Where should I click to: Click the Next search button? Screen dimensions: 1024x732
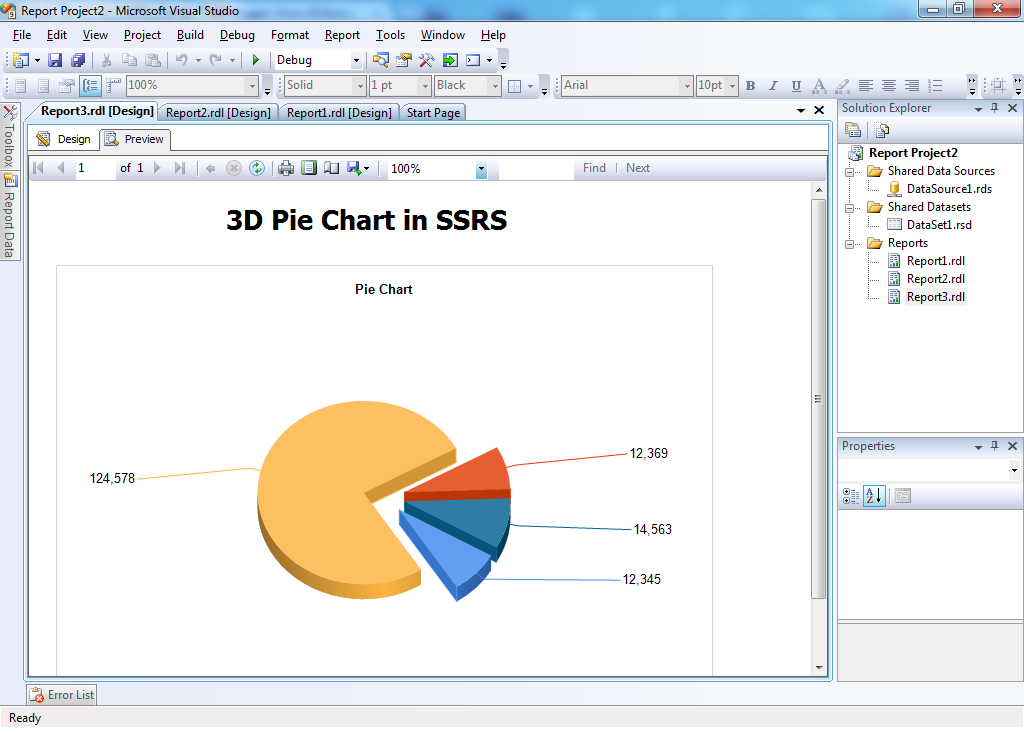click(637, 167)
